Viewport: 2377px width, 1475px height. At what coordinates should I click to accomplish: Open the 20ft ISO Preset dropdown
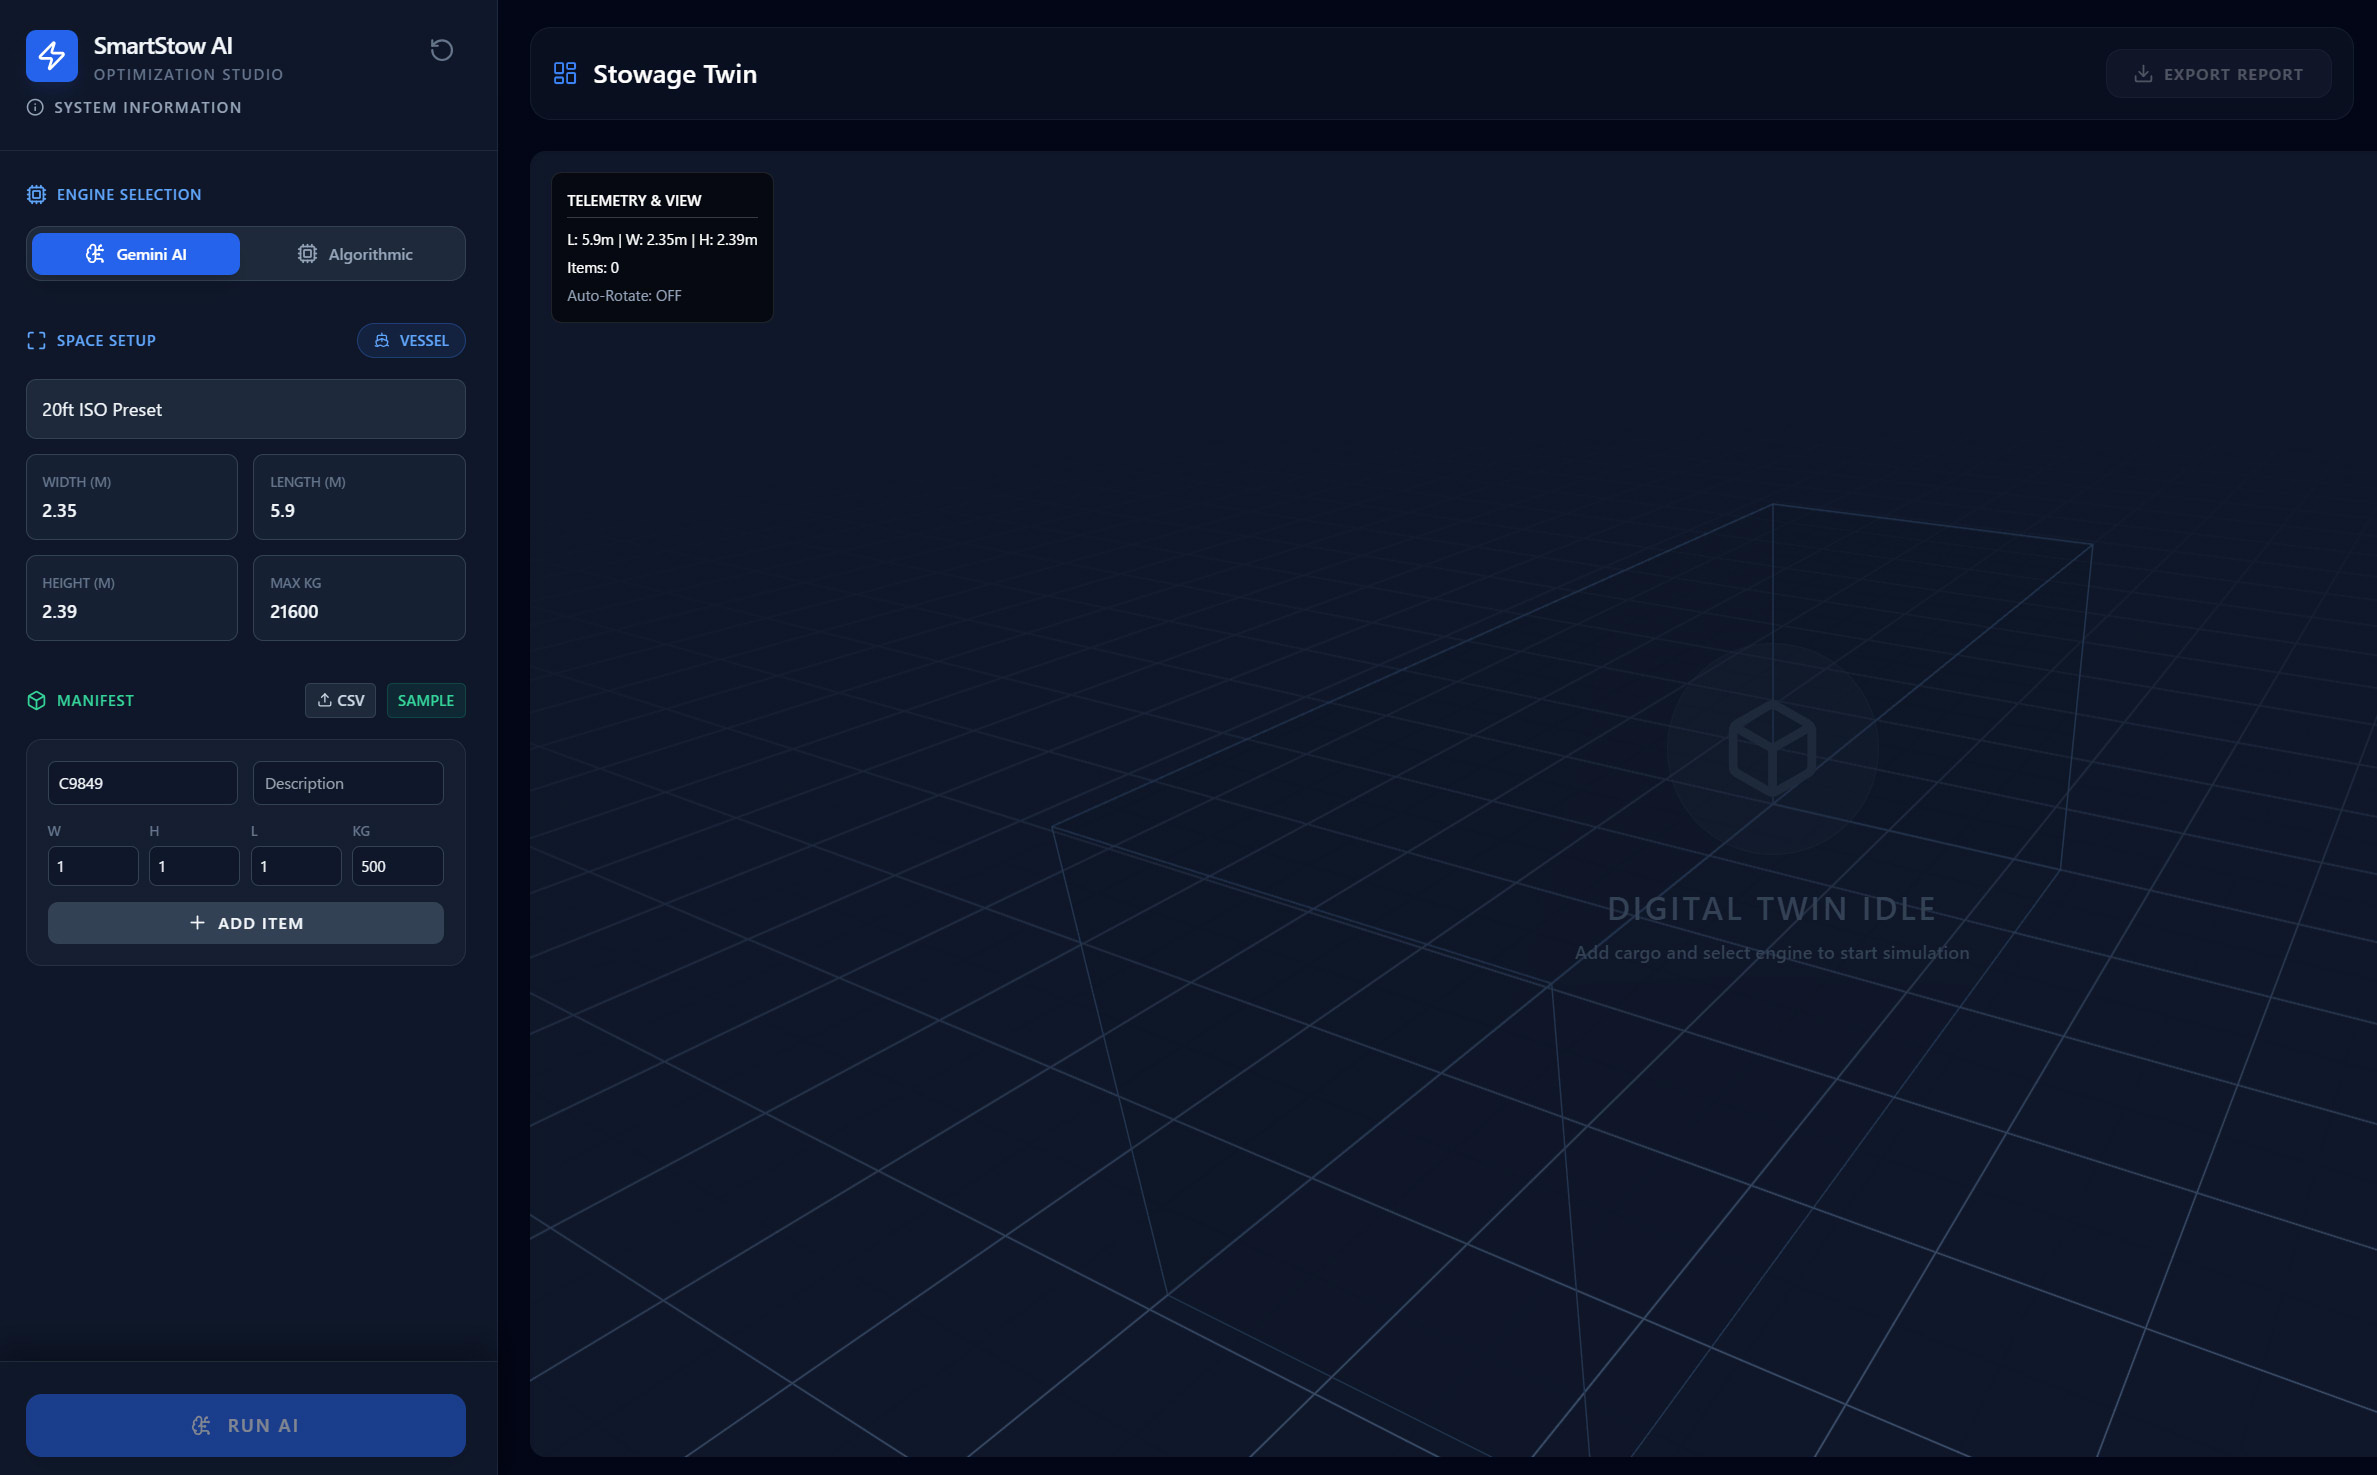click(x=246, y=410)
